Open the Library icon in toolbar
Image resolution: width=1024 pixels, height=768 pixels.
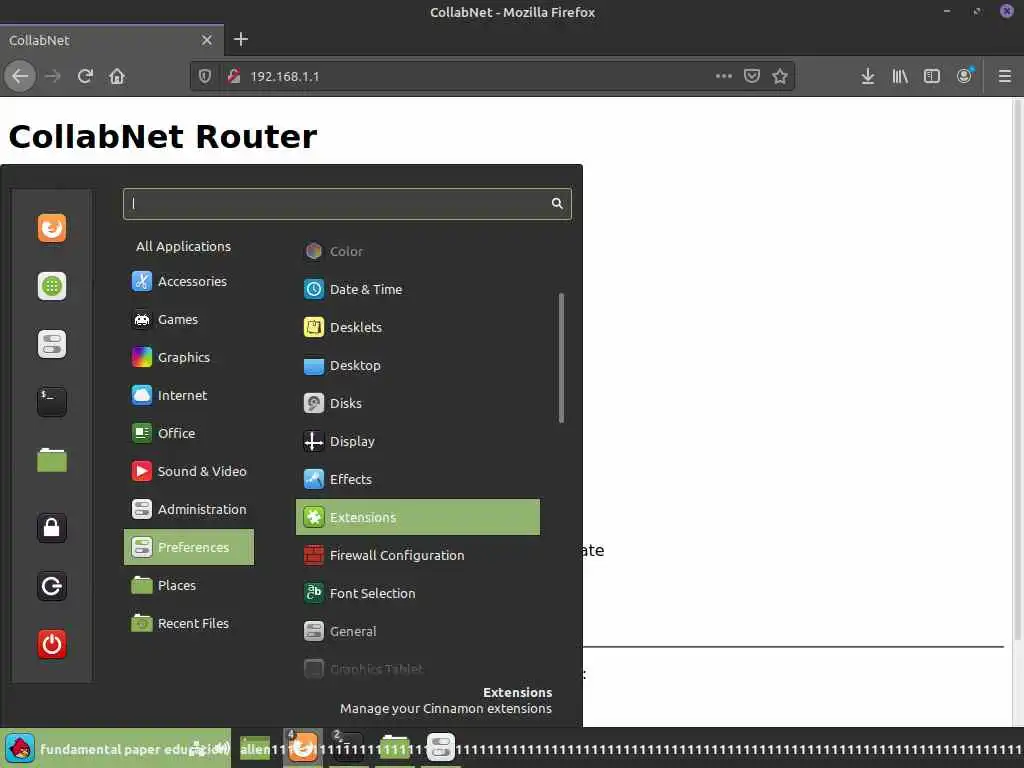coord(900,76)
